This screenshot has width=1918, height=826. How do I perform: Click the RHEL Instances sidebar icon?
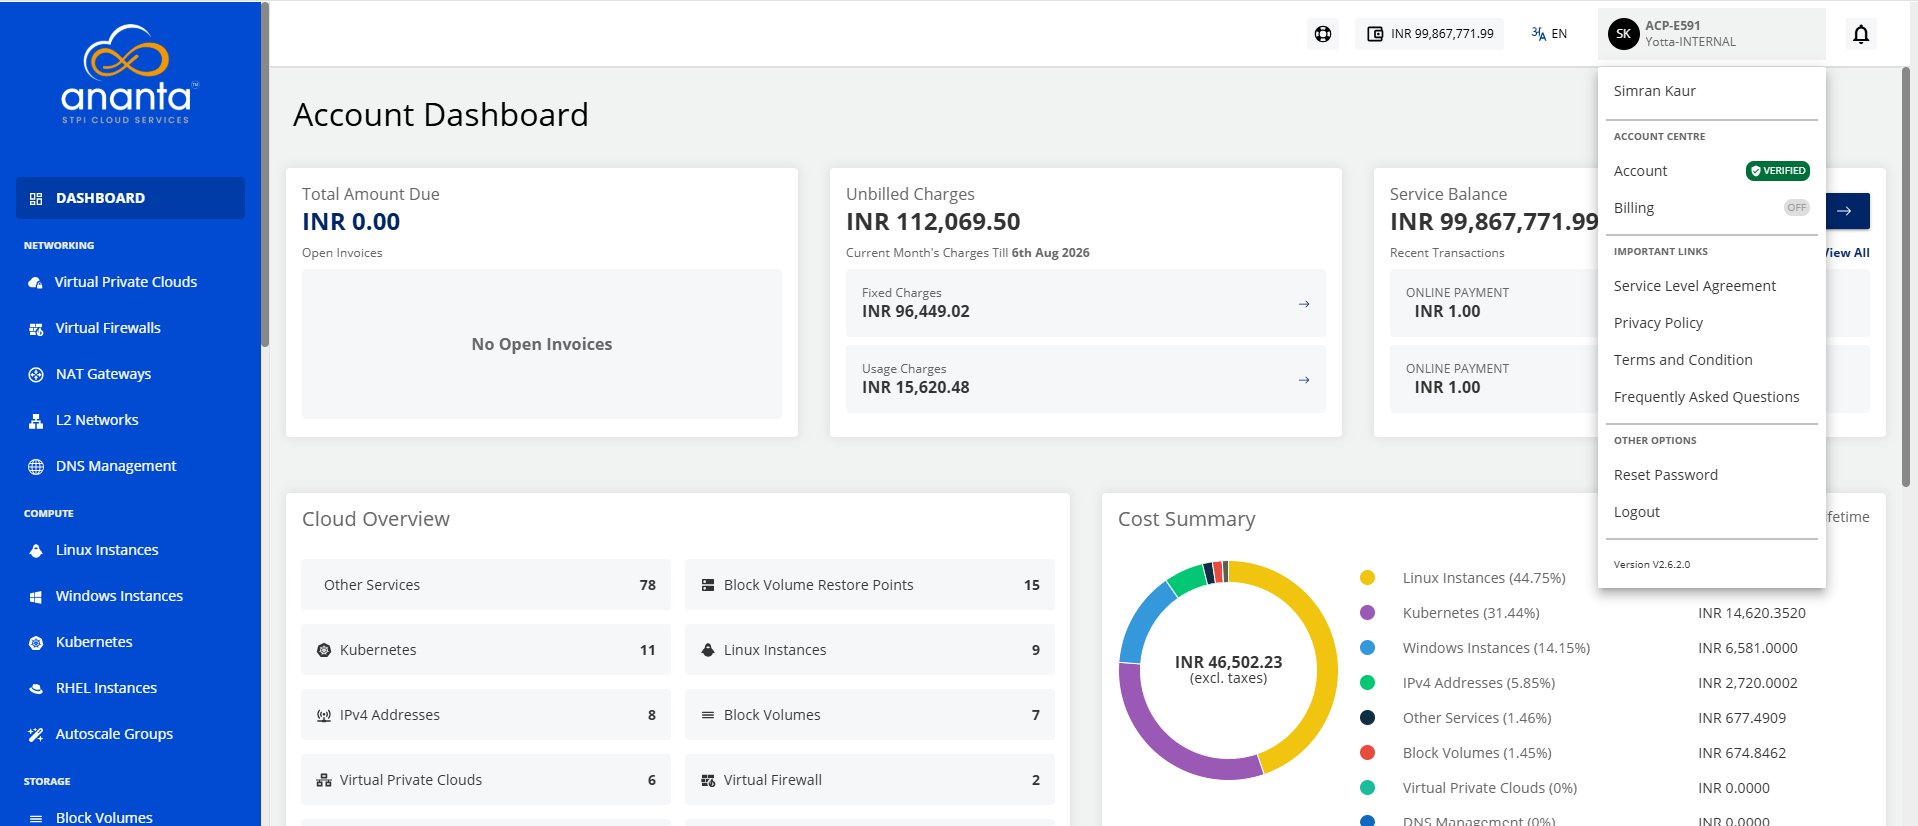[x=36, y=689]
